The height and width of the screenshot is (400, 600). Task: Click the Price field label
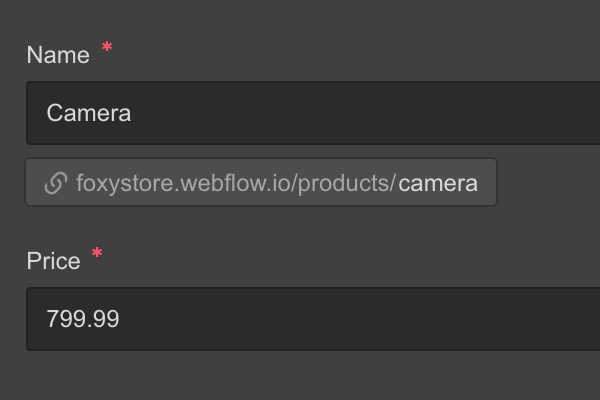(54, 261)
